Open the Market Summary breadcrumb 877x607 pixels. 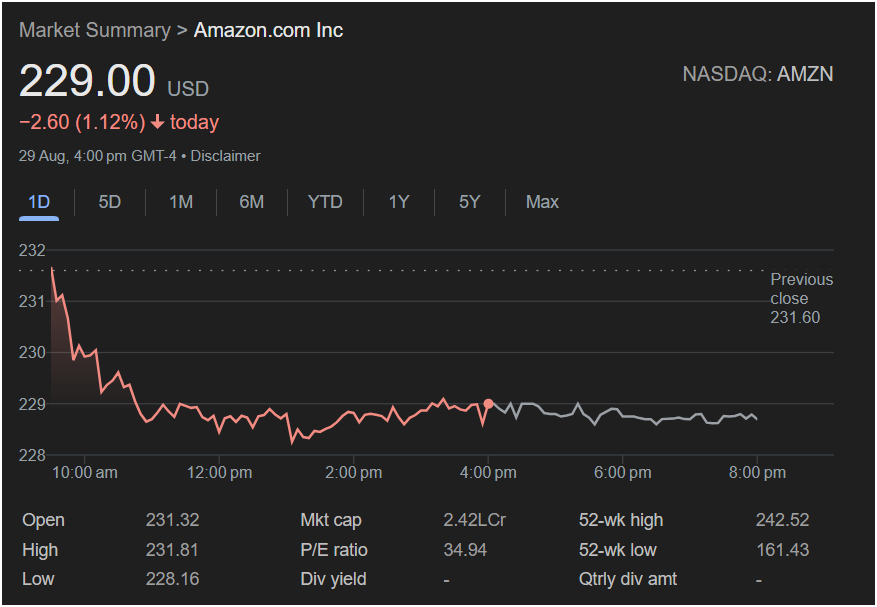(x=94, y=30)
